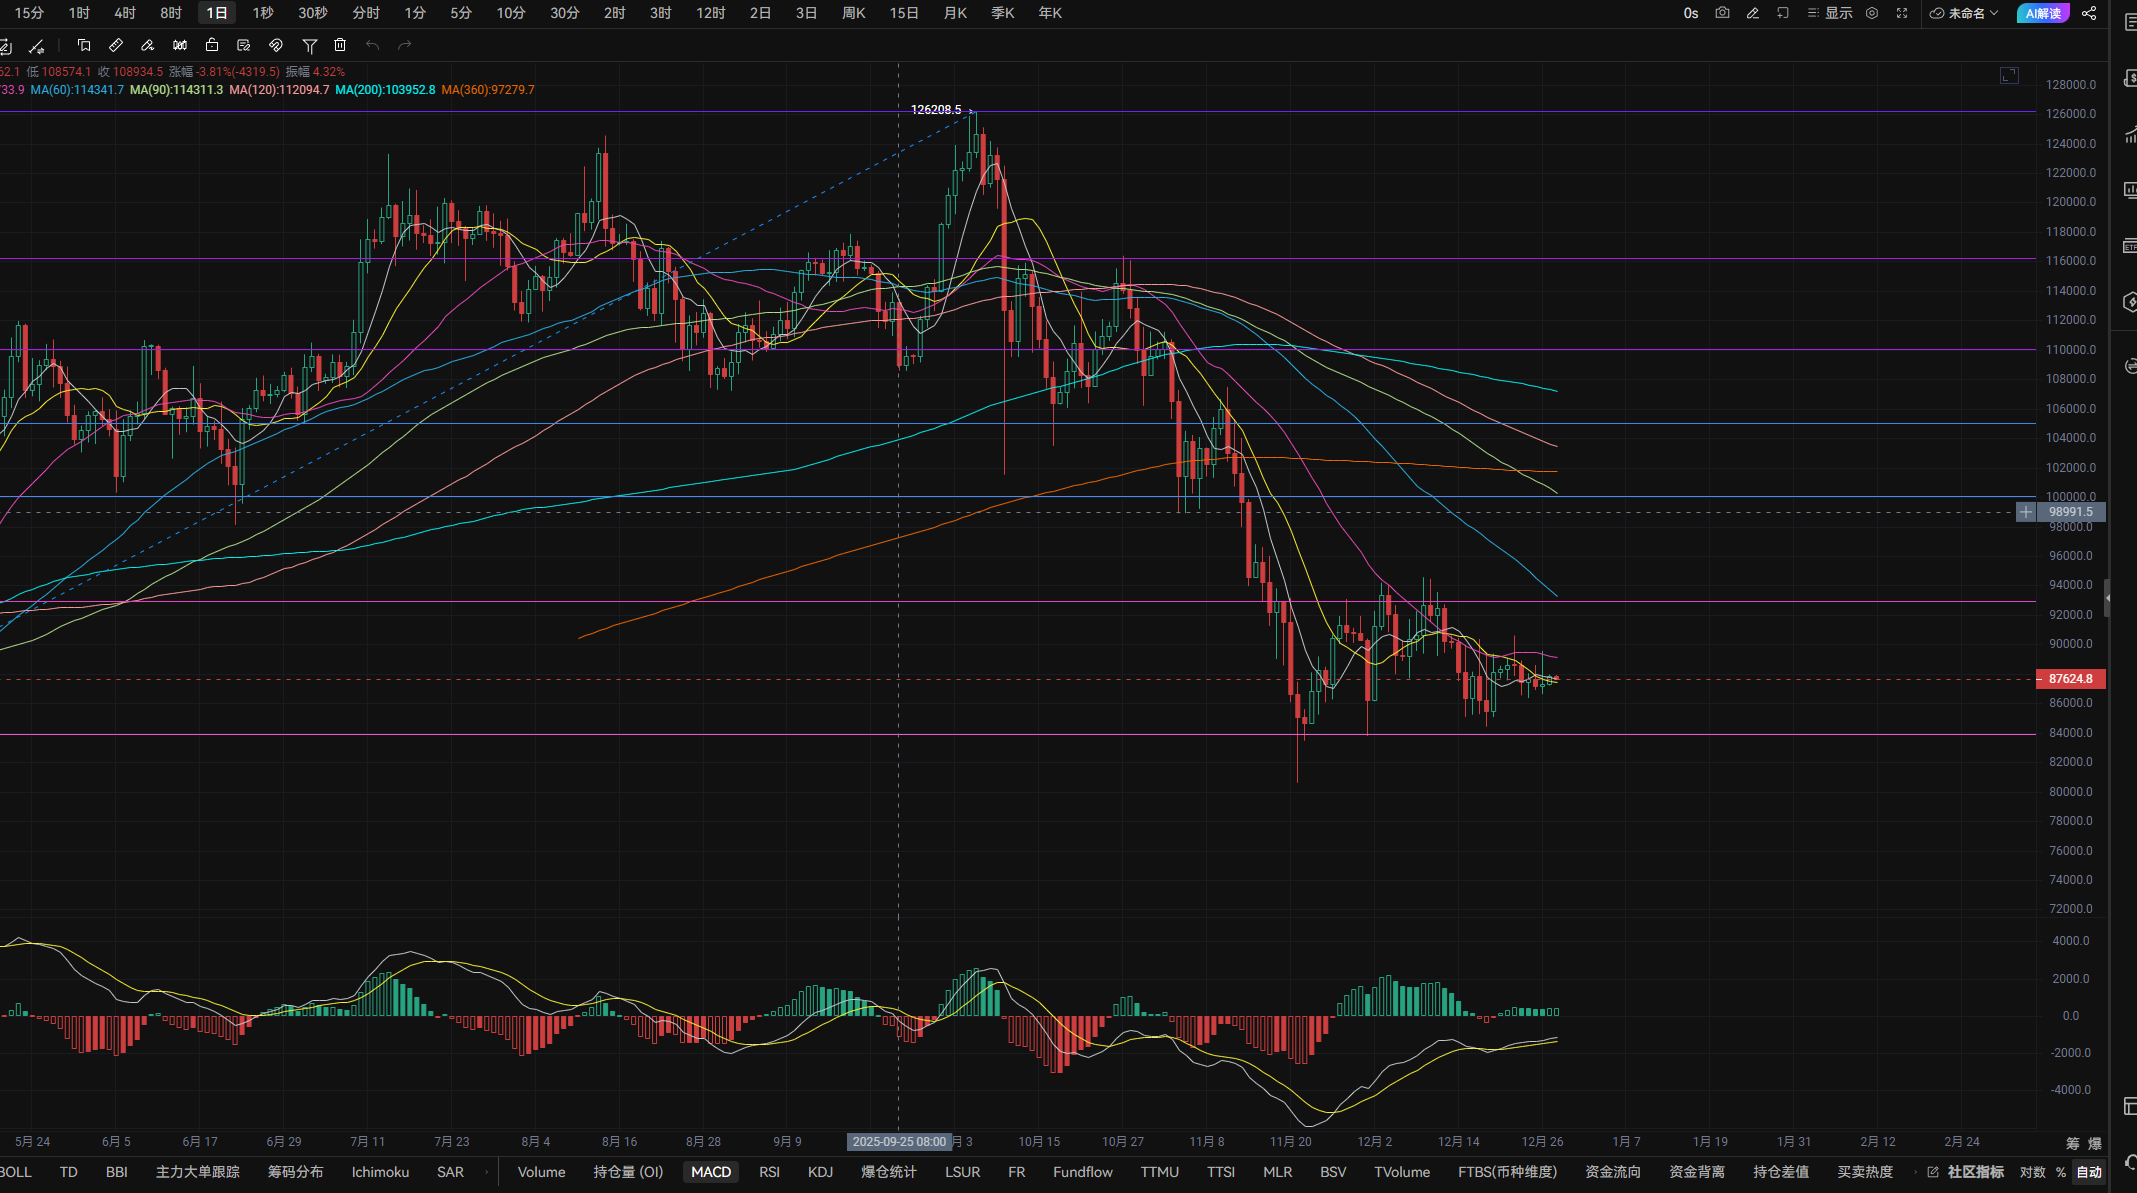Screen dimensions: 2137x1193
Task: Toggle the padlock lock-drawings icon
Action: coord(212,45)
